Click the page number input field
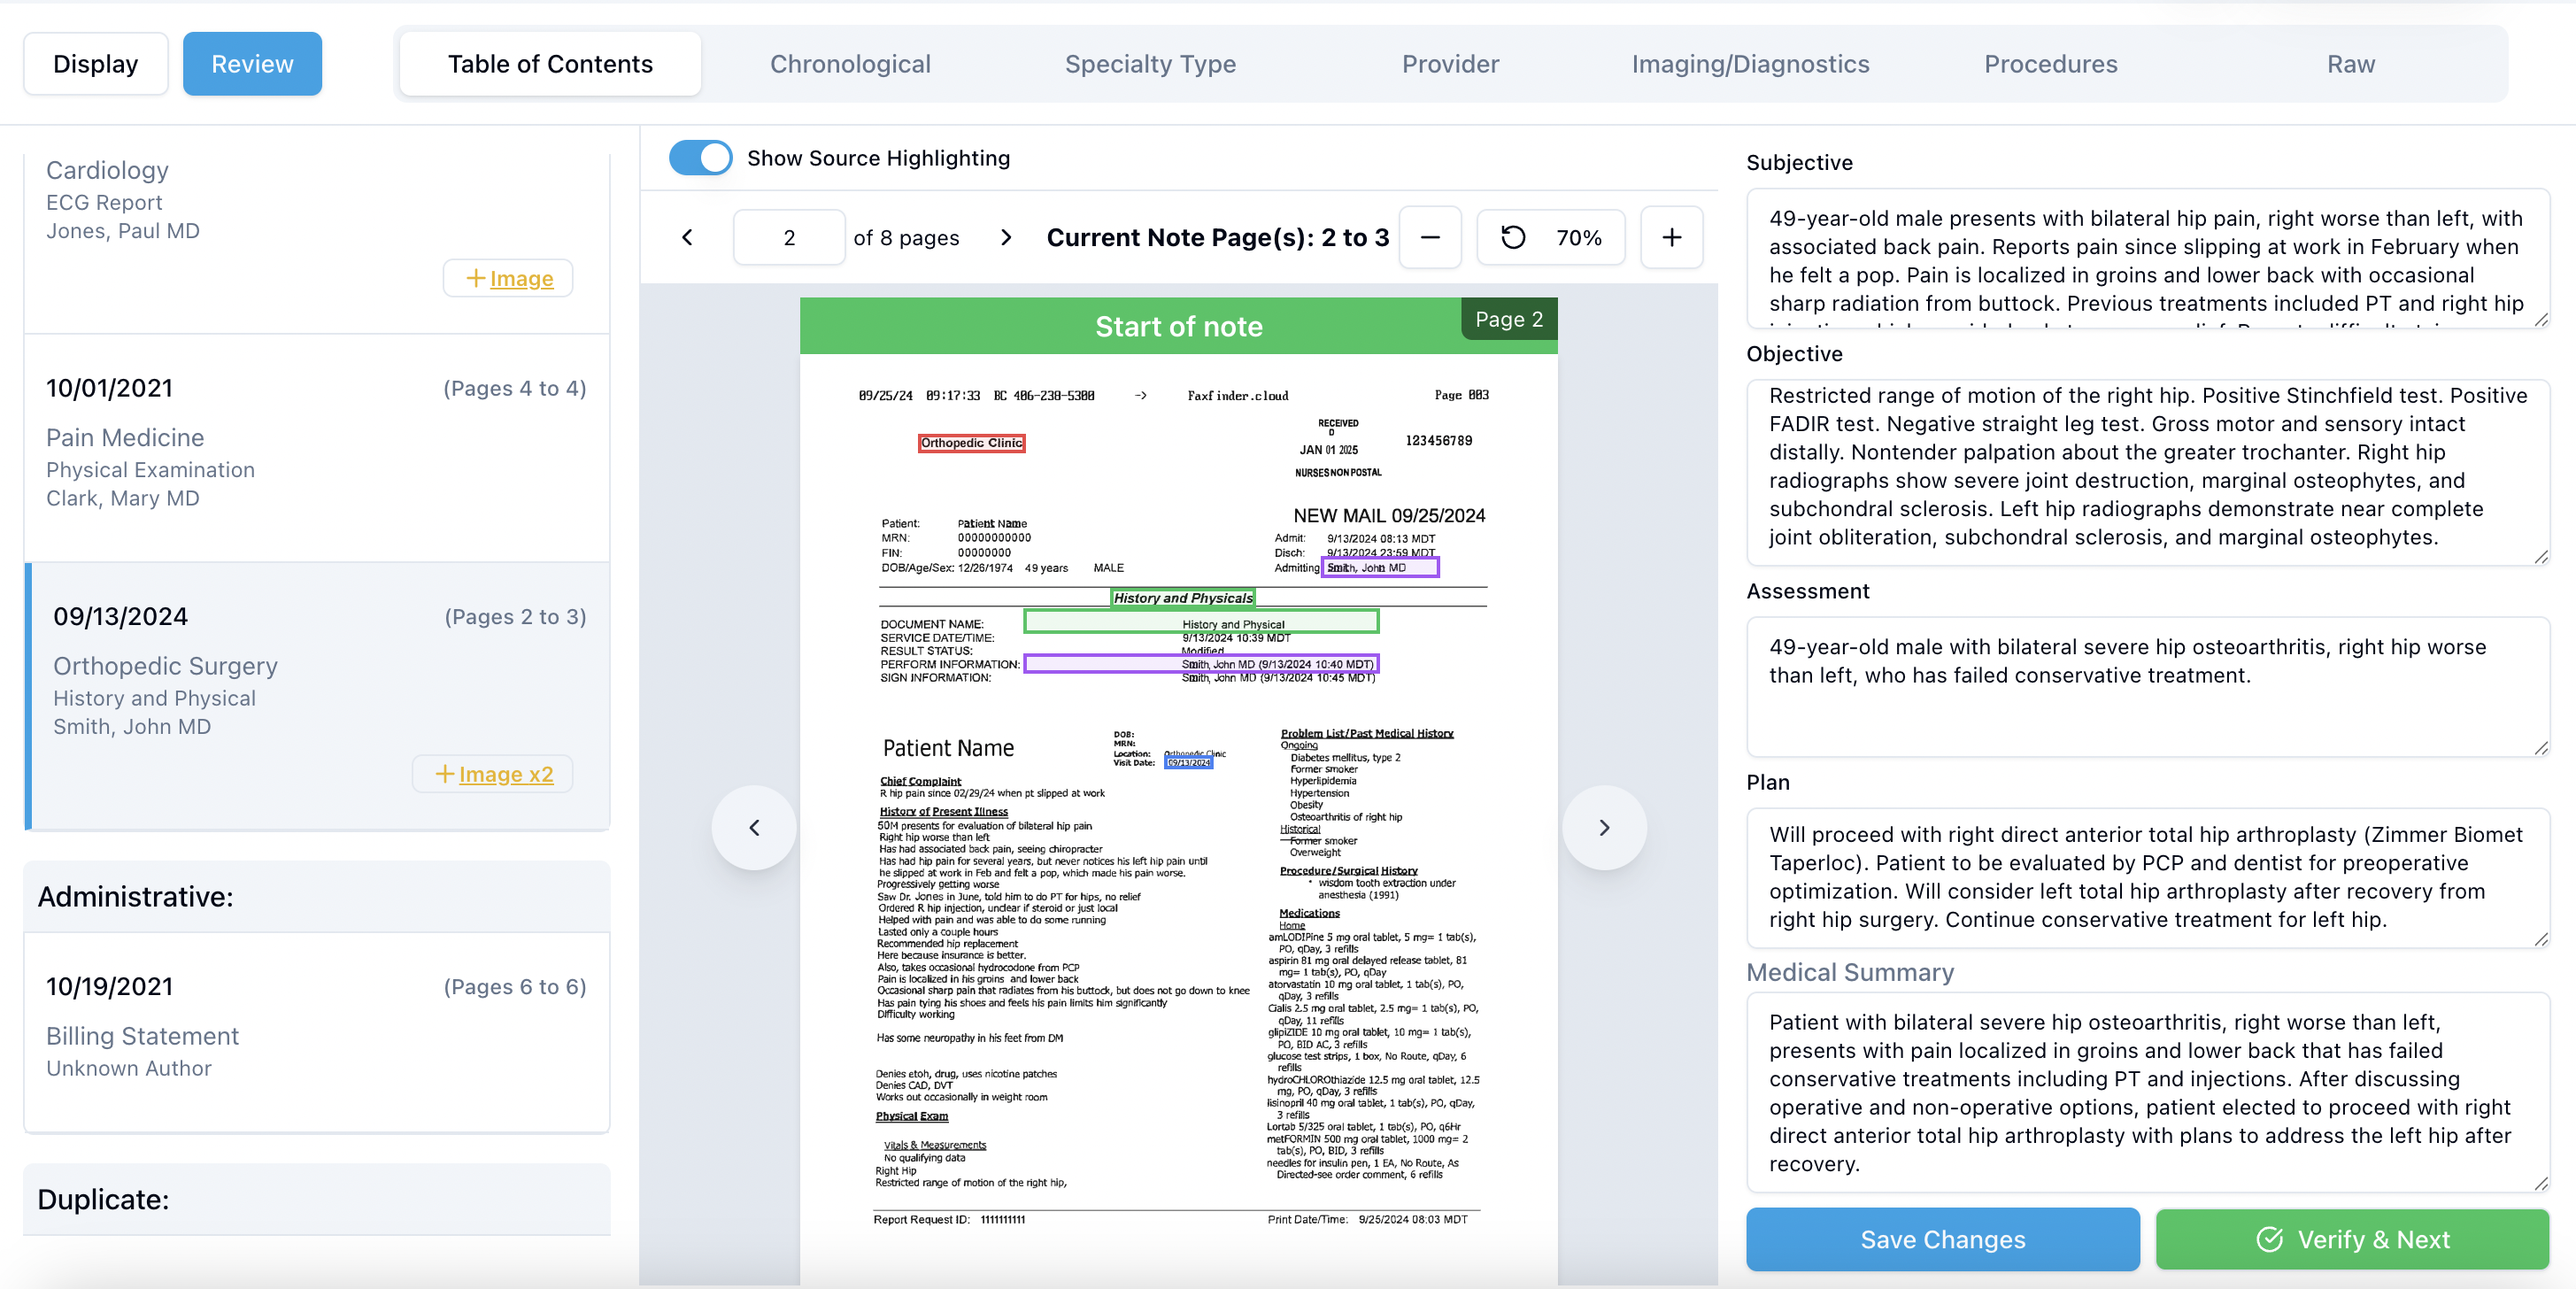The width and height of the screenshot is (2576, 1289). (789, 238)
